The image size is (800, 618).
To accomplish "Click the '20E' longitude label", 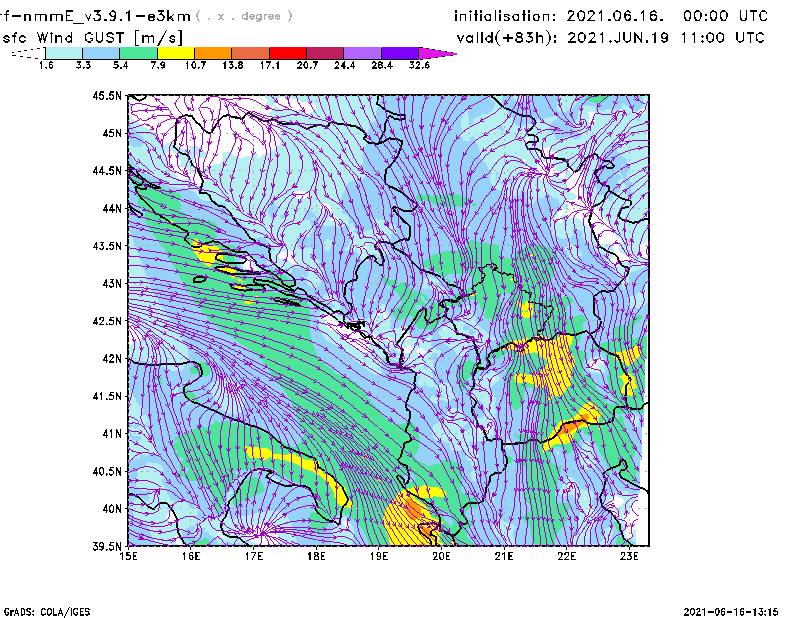I will [441, 556].
